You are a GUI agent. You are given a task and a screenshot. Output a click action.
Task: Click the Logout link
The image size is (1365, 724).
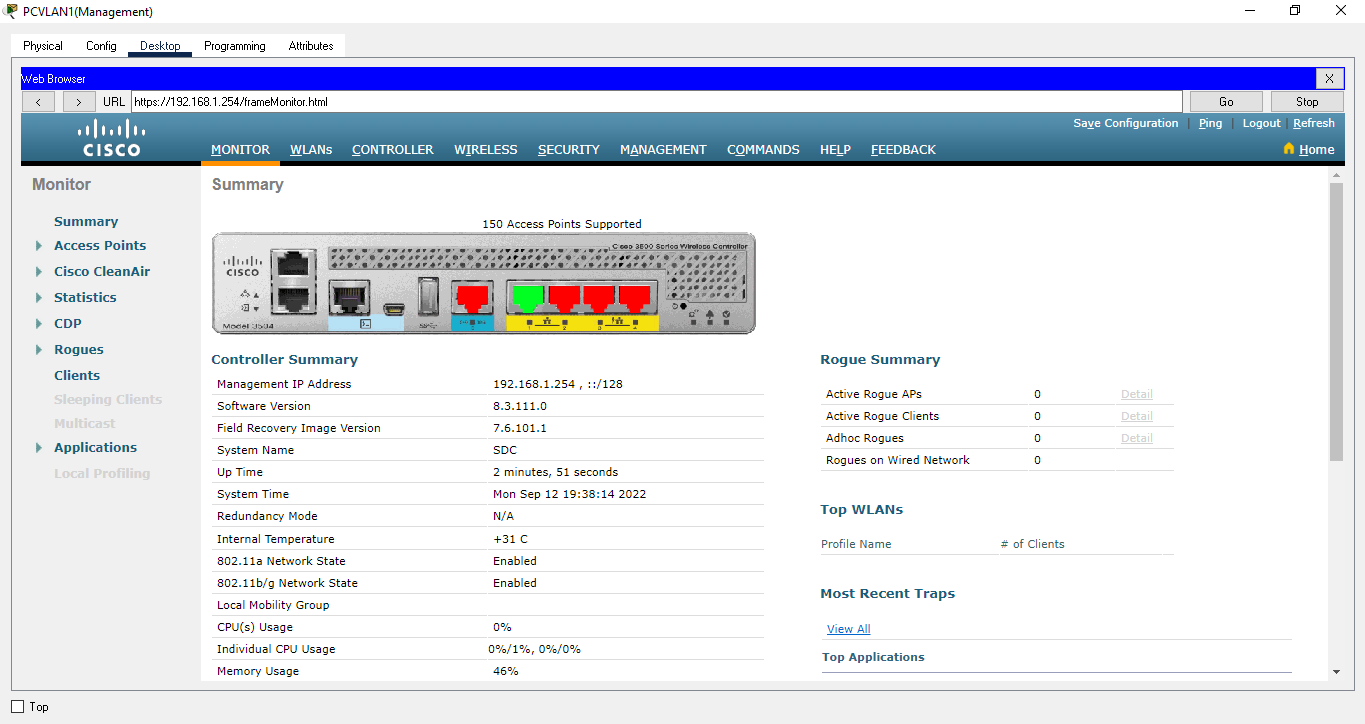coord(1261,123)
